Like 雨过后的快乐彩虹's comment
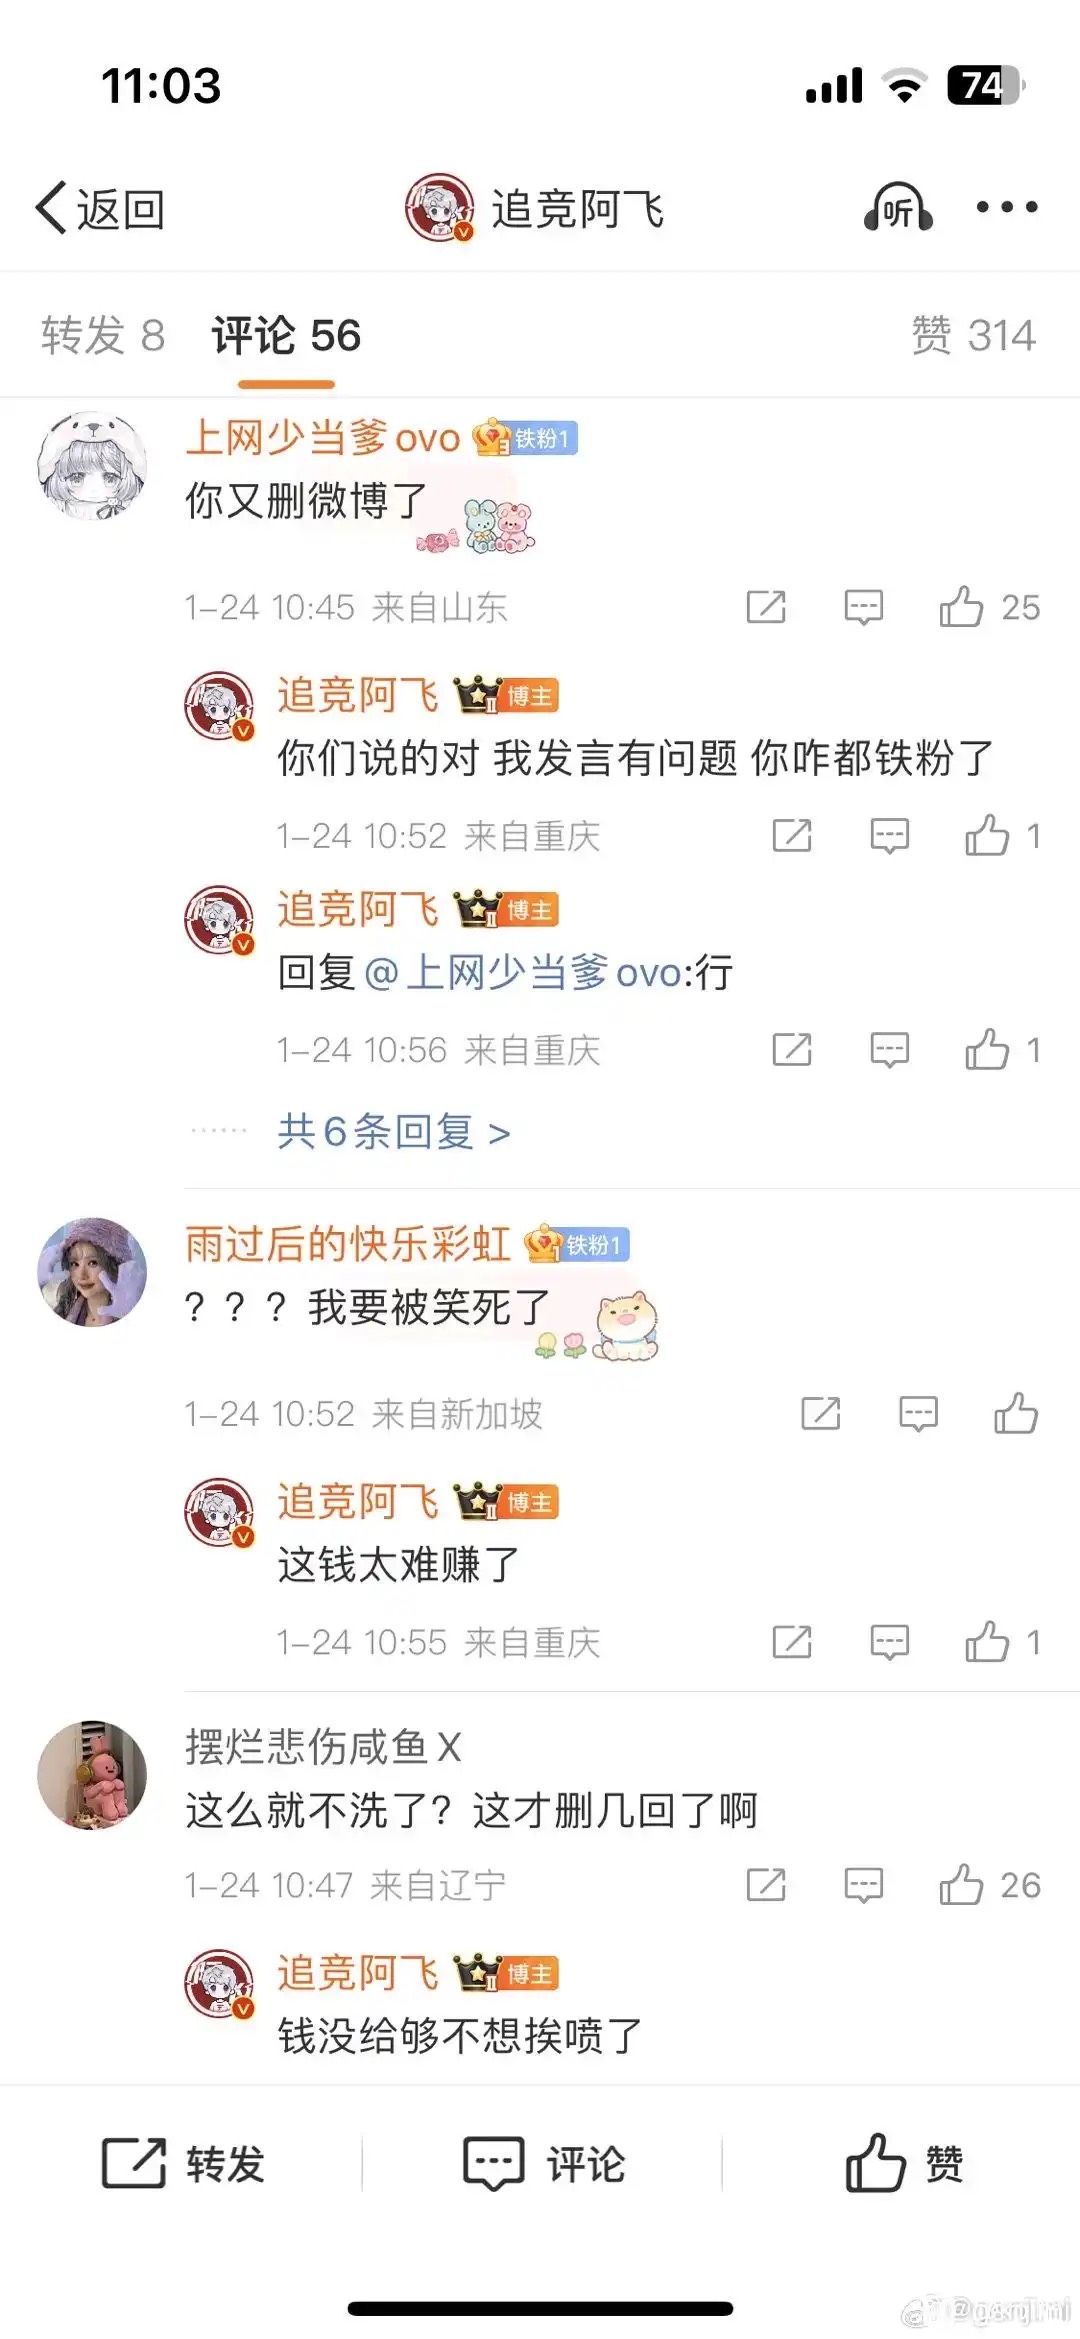Screen dimensions: 1080x2339 [x=1016, y=1414]
